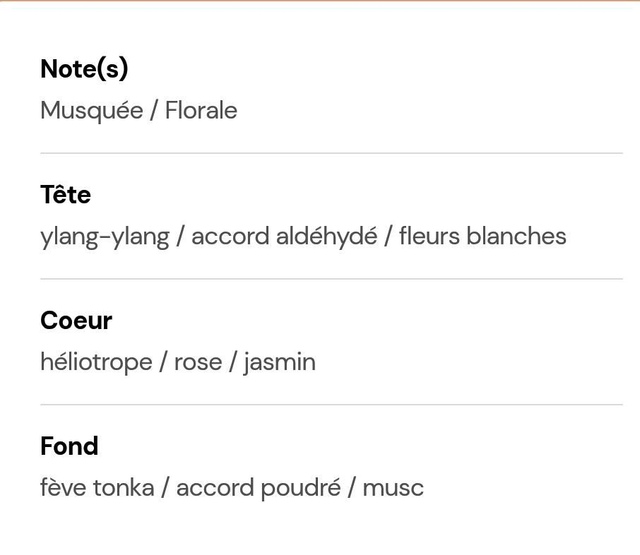This screenshot has width=640, height=555.
Task: Click the accord aldéhydé text
Action: coord(284,236)
